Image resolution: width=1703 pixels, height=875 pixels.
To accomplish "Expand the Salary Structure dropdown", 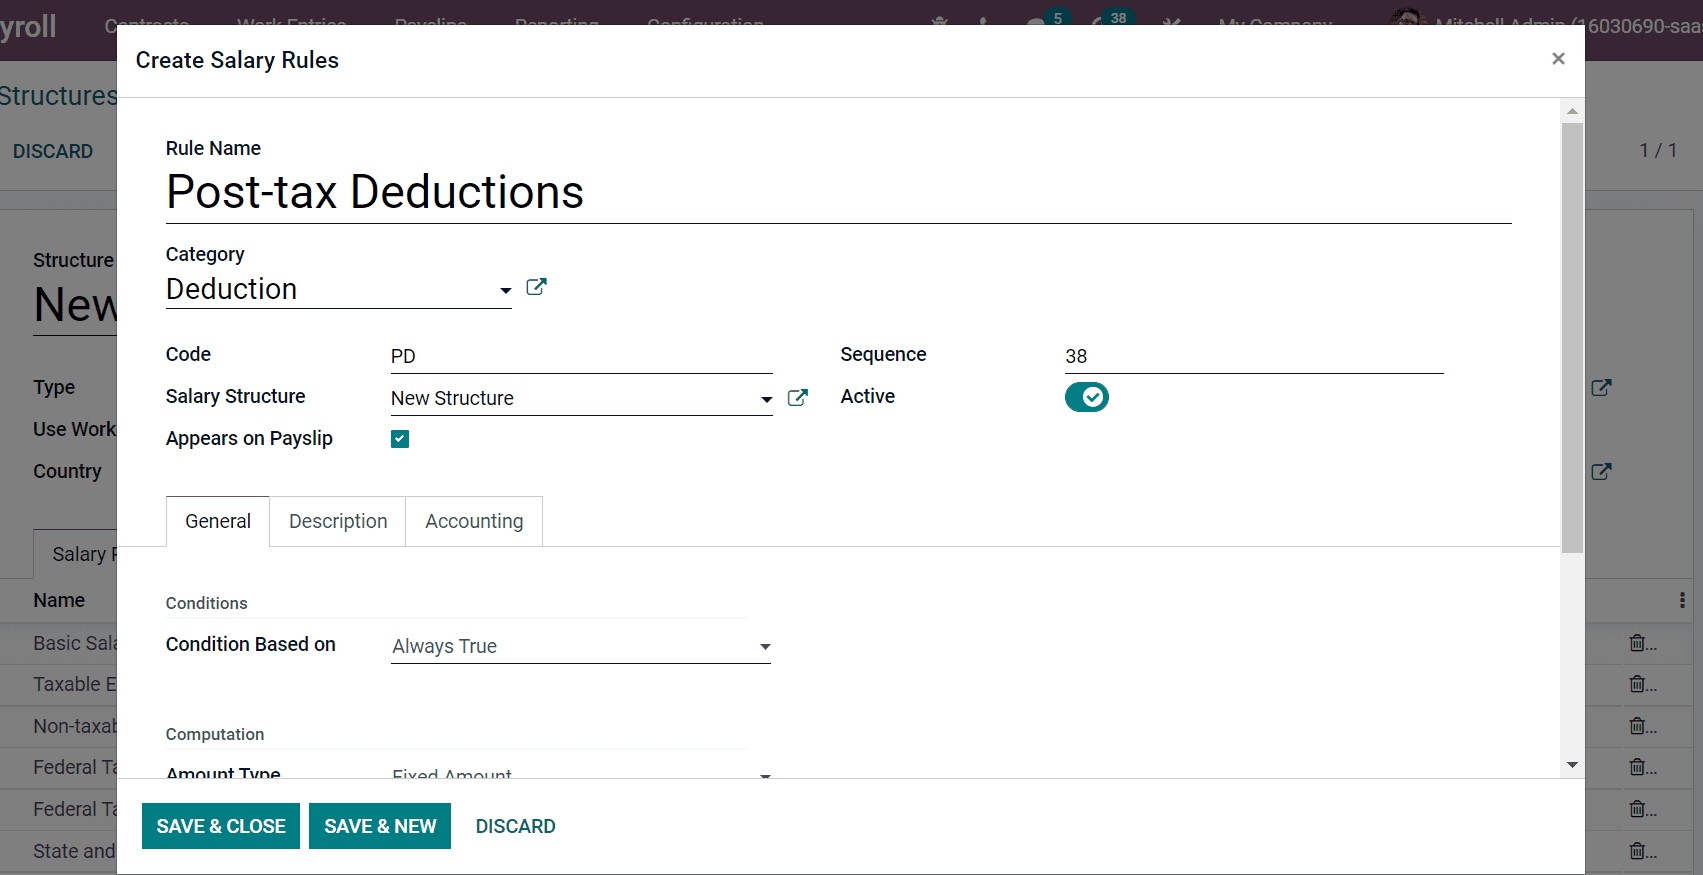I will pyautogui.click(x=766, y=399).
